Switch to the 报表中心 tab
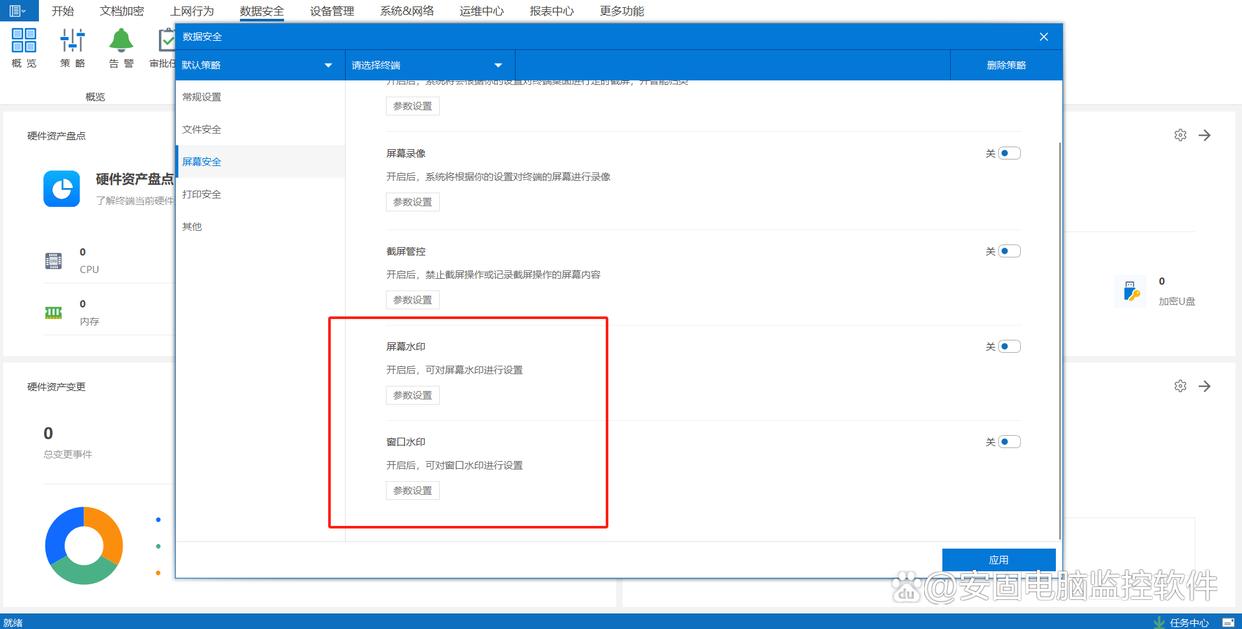Viewport: 1242px width, 629px height. [x=552, y=11]
